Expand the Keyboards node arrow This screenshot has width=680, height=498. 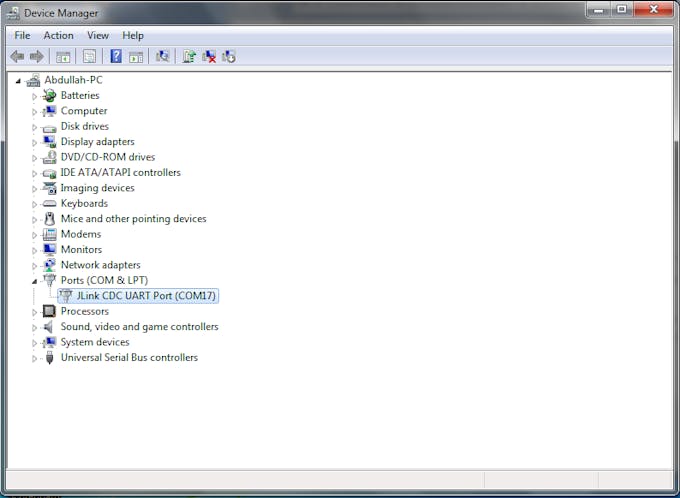34,204
